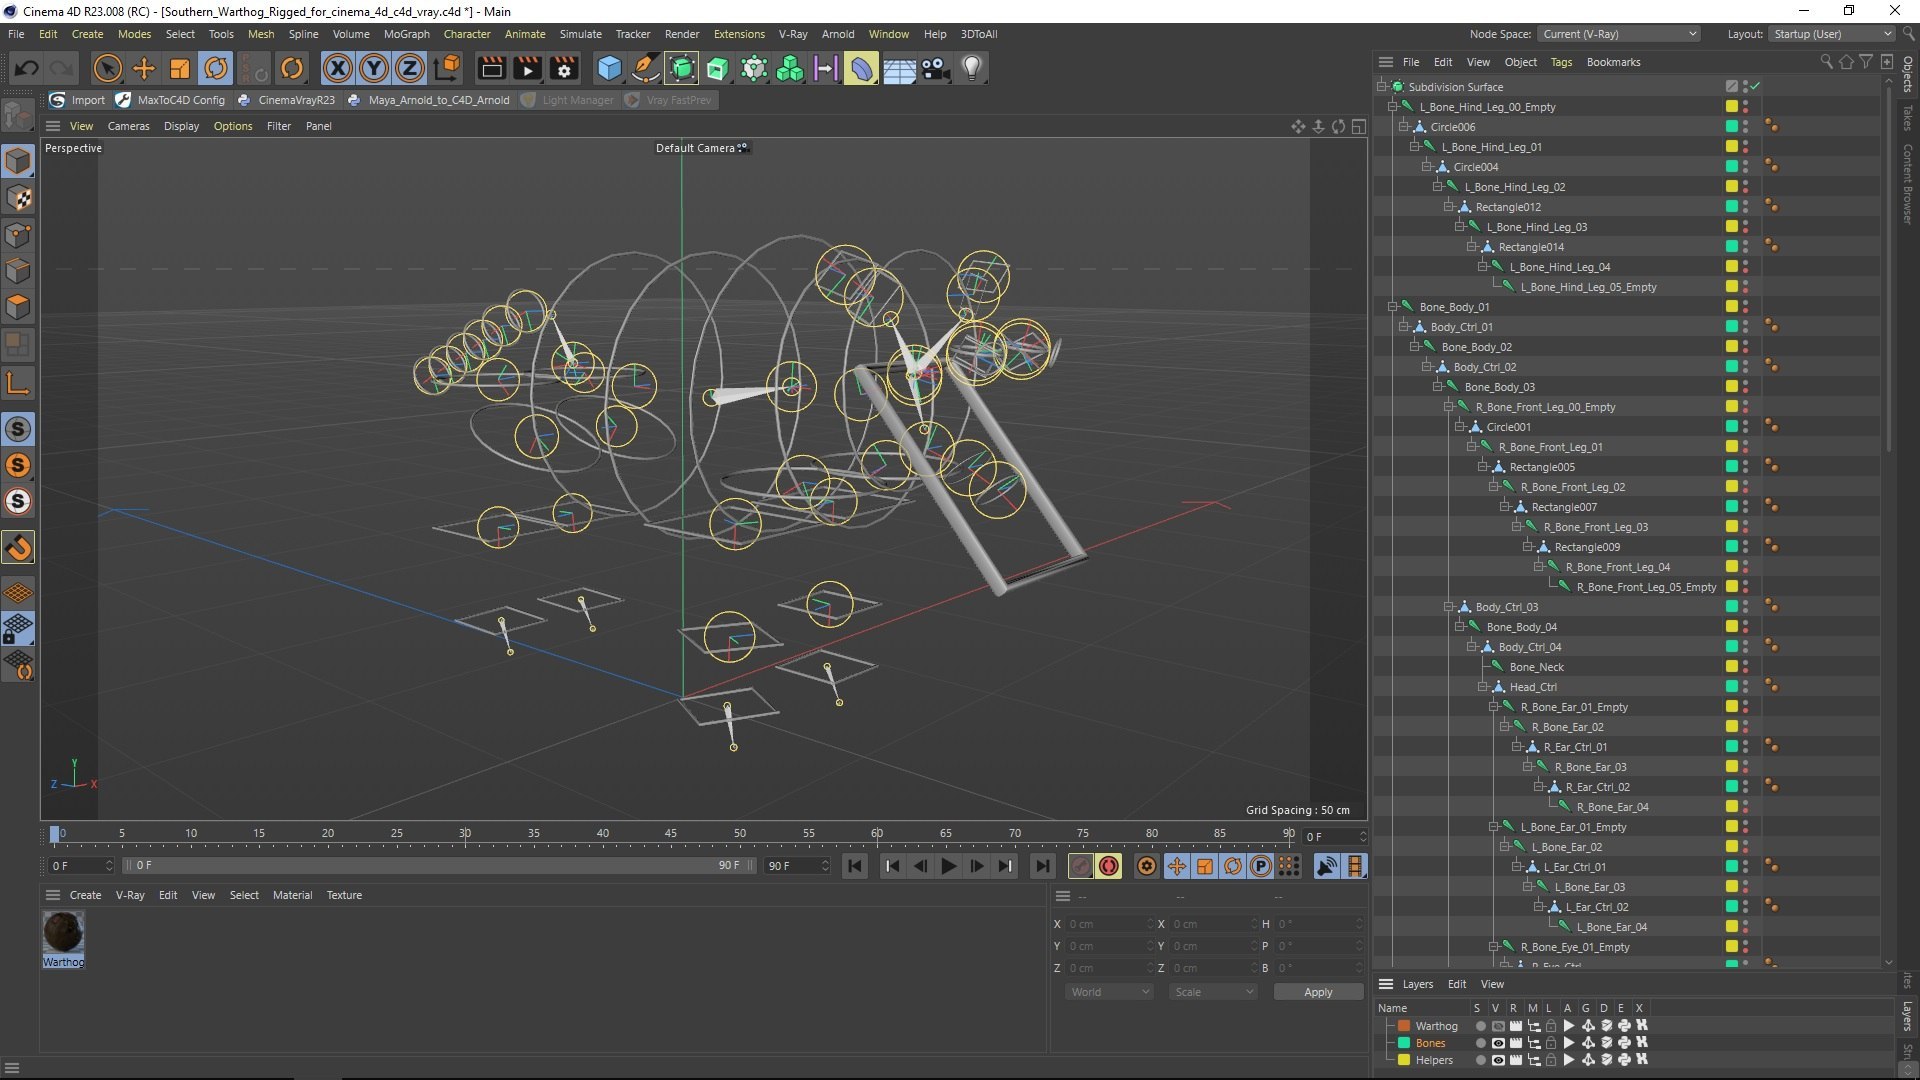This screenshot has height=1080, width=1920.
Task: Toggle visibility of the Bones layer
Action: click(x=1498, y=1043)
